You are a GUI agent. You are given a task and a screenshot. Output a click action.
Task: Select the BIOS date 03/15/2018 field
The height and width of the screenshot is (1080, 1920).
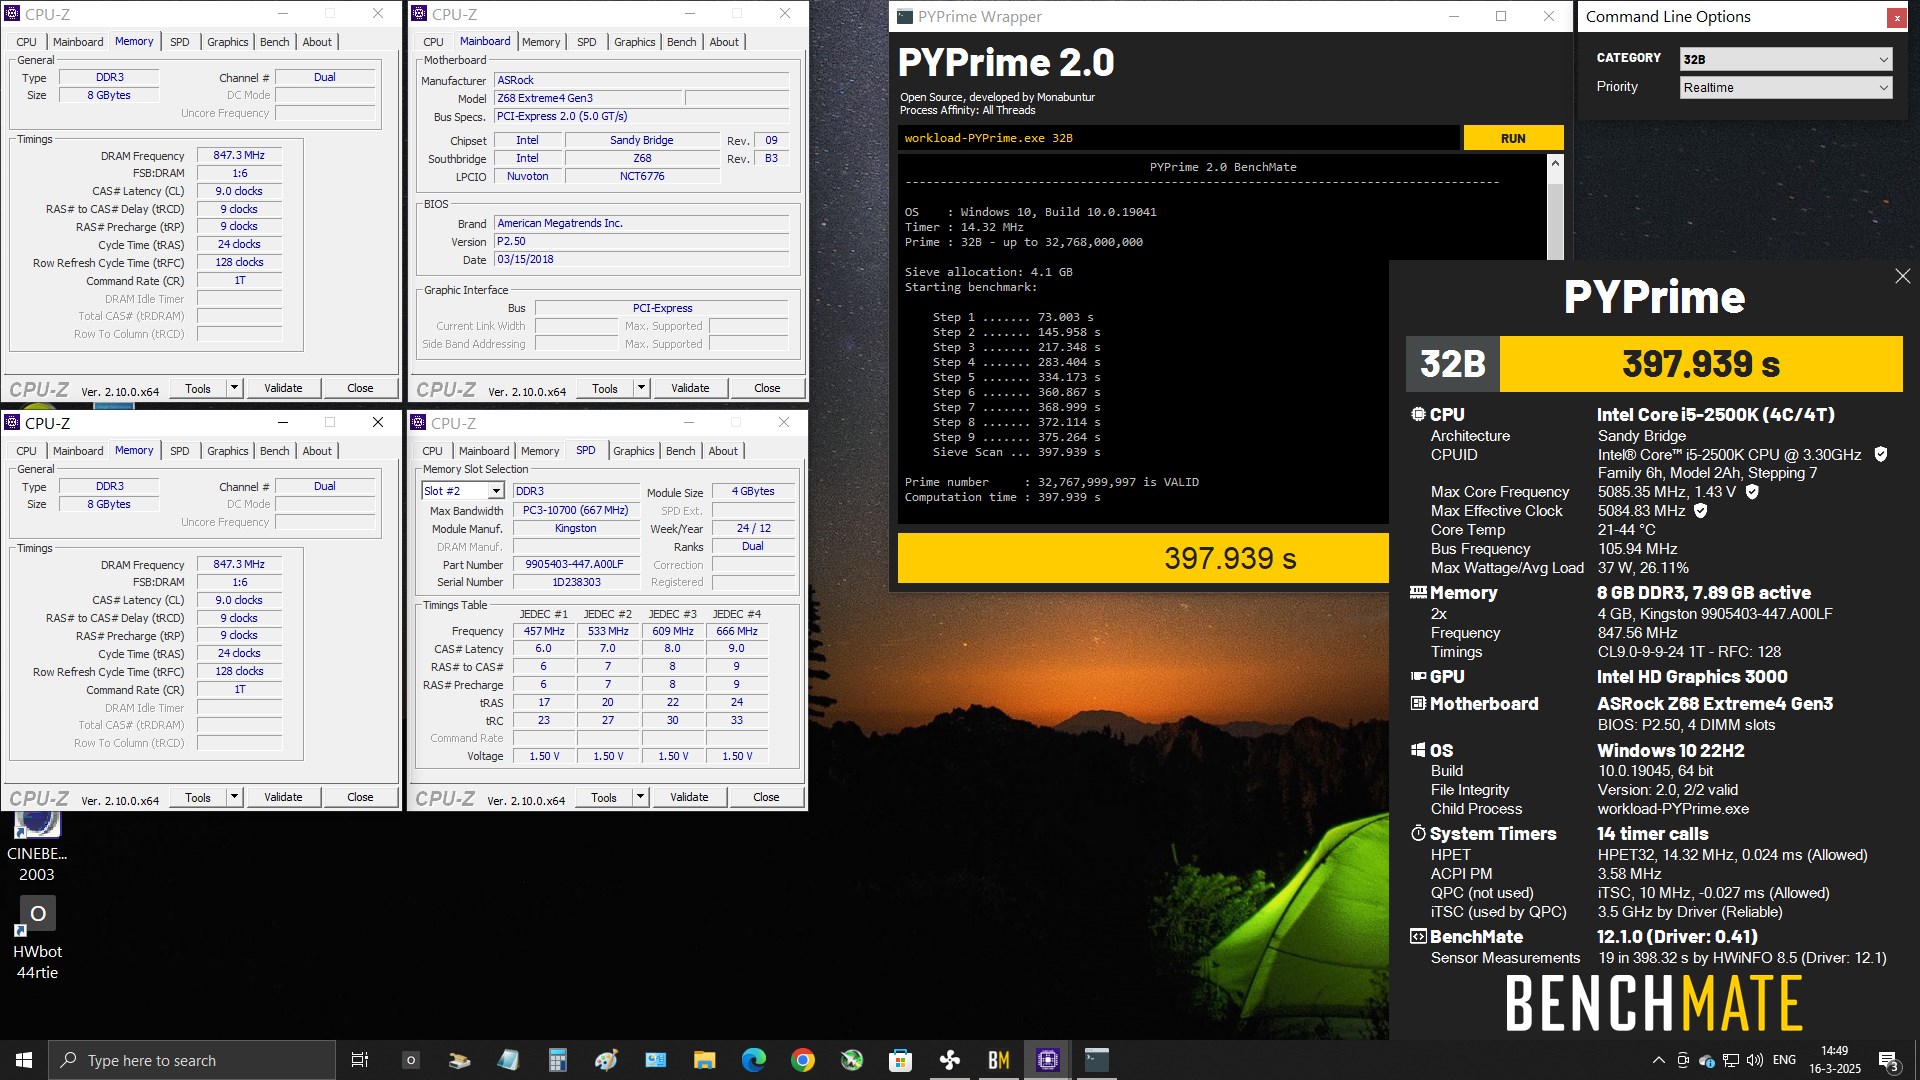point(642,259)
